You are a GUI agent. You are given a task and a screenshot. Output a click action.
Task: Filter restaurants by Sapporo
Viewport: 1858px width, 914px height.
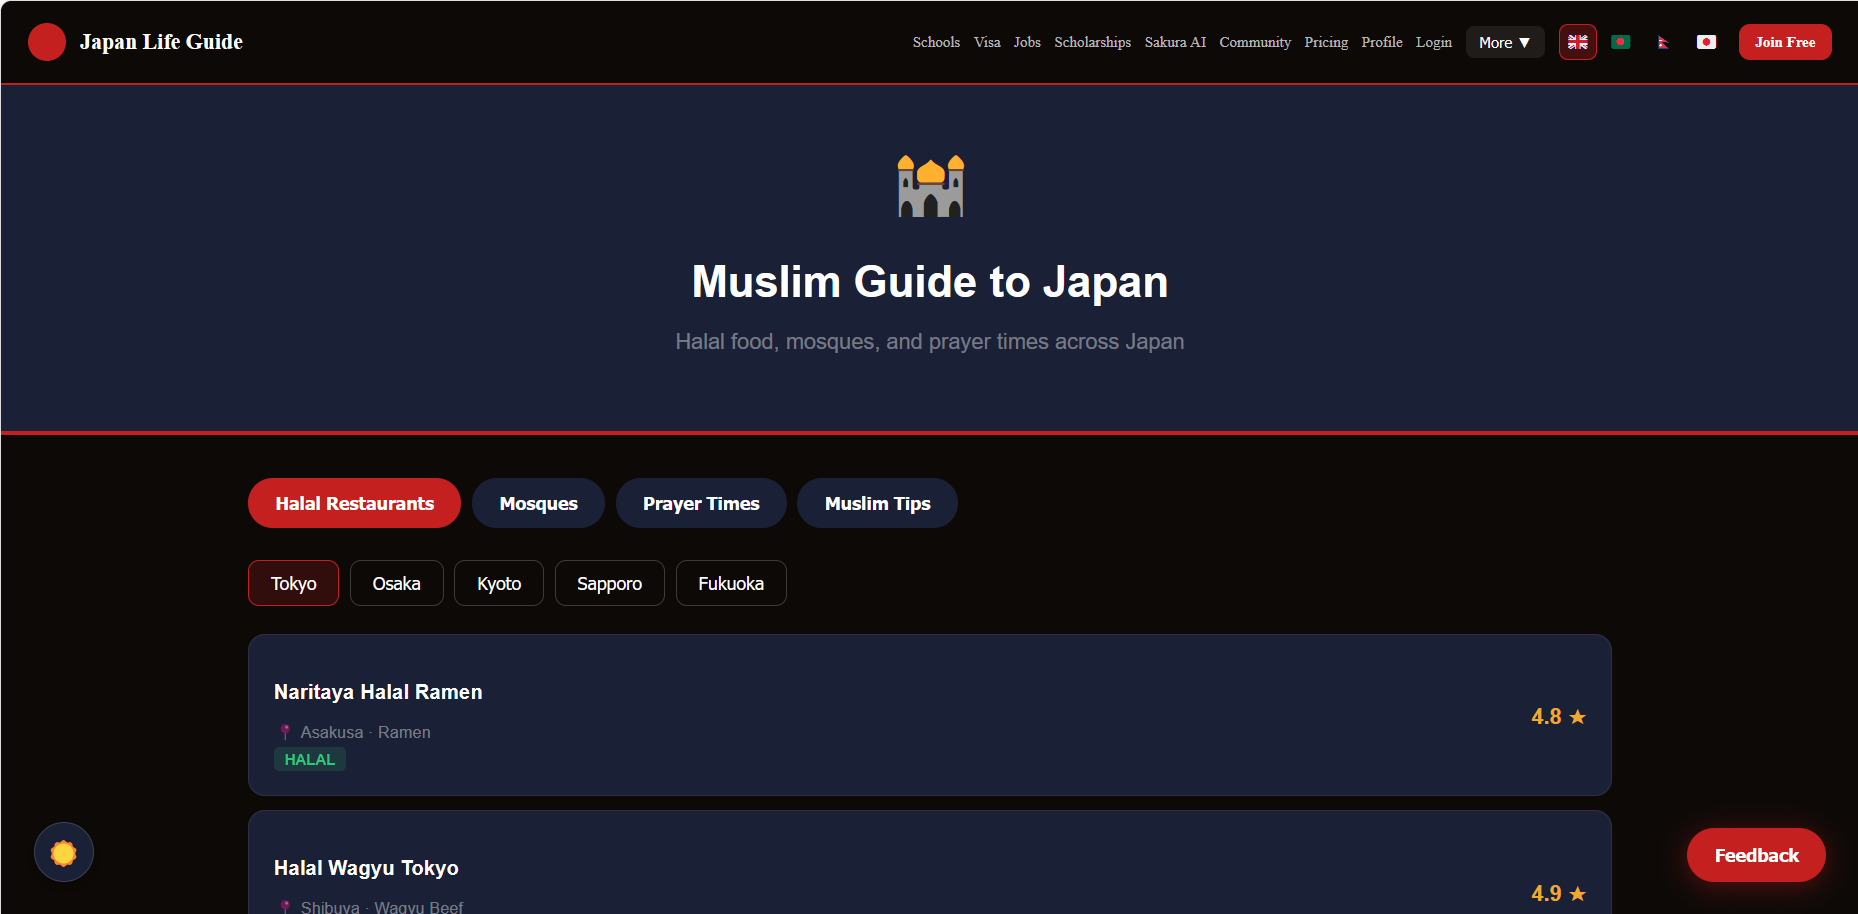(x=609, y=583)
